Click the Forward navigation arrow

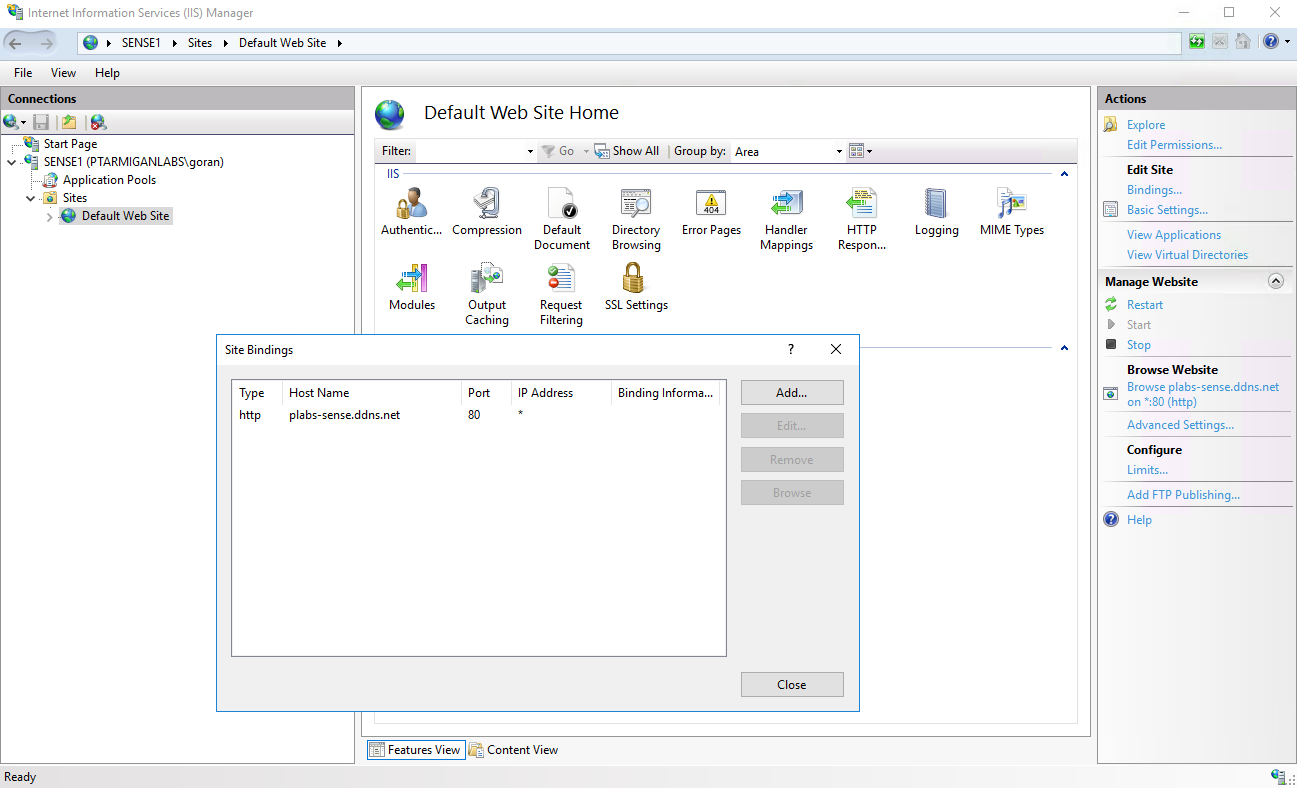tap(46, 43)
